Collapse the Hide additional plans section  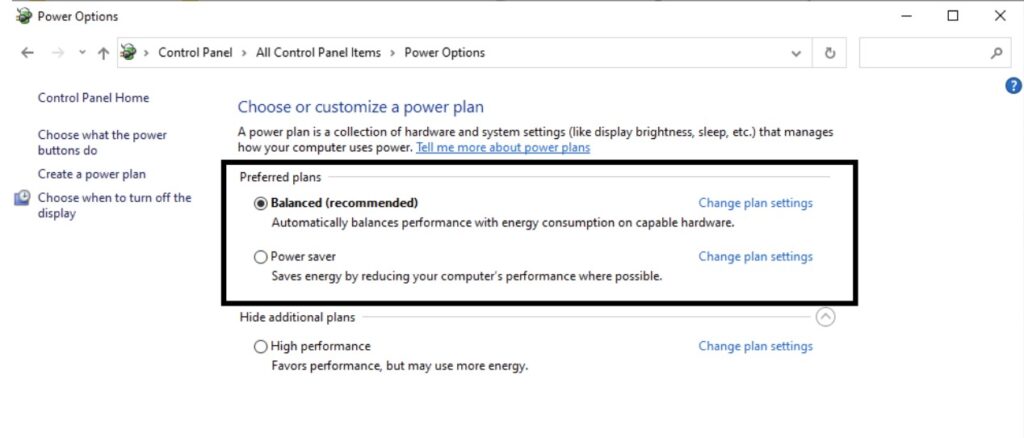point(825,317)
